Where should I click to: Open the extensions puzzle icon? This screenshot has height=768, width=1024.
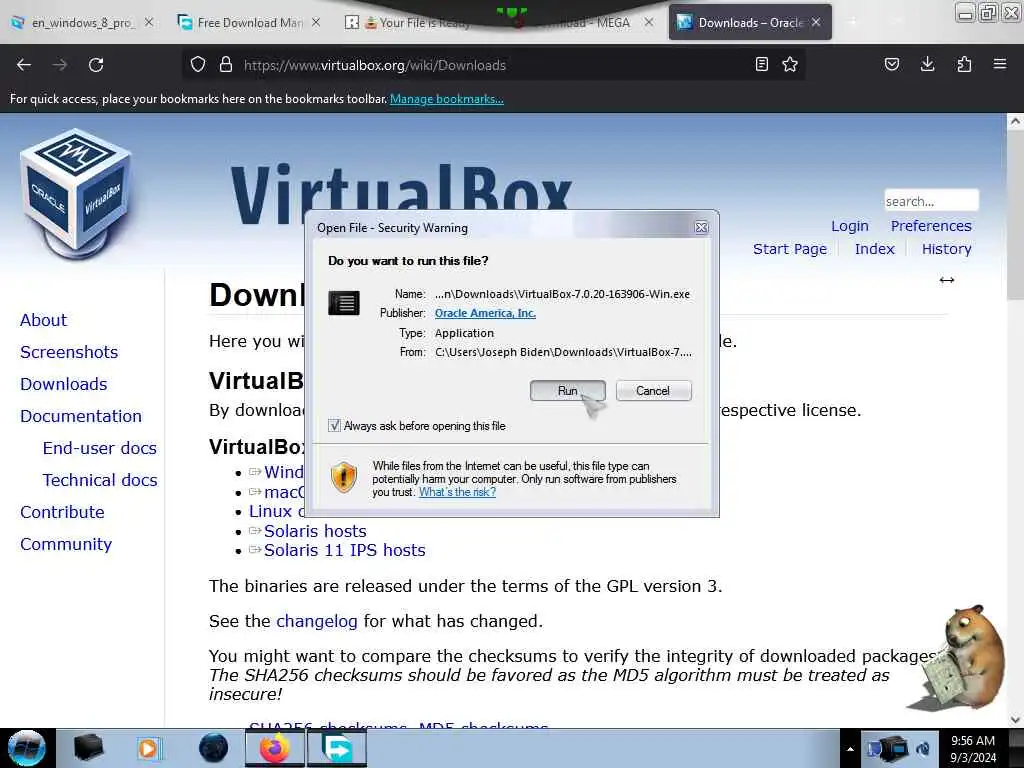(x=964, y=64)
